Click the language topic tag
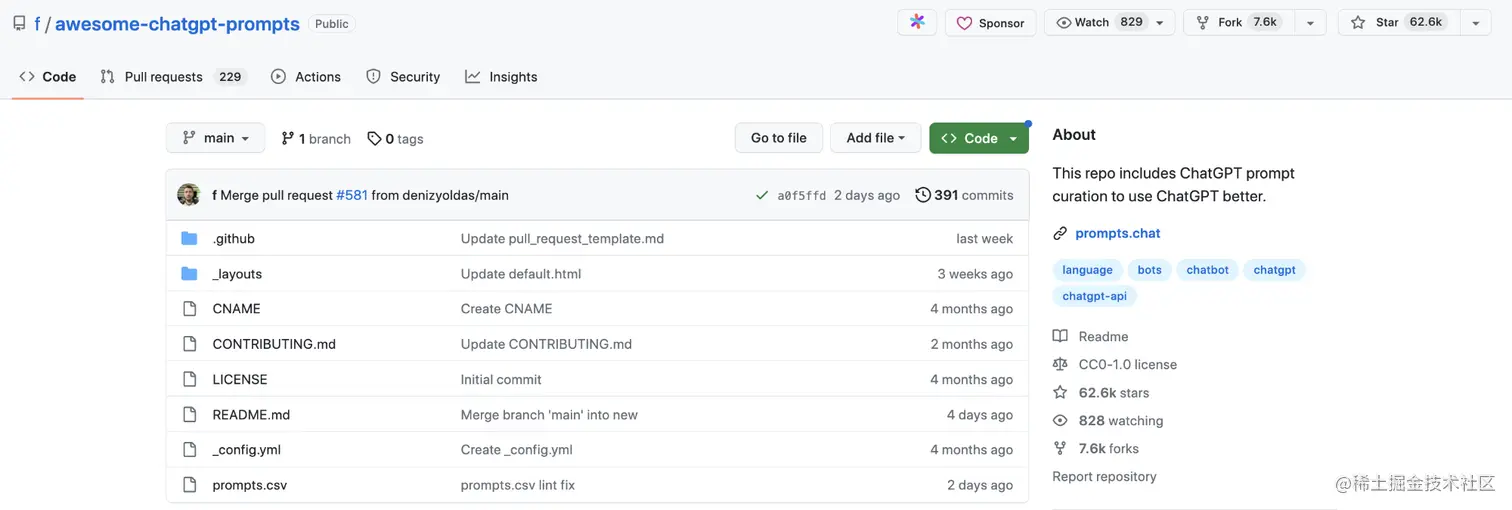Image resolution: width=1512 pixels, height=510 pixels. click(1087, 270)
